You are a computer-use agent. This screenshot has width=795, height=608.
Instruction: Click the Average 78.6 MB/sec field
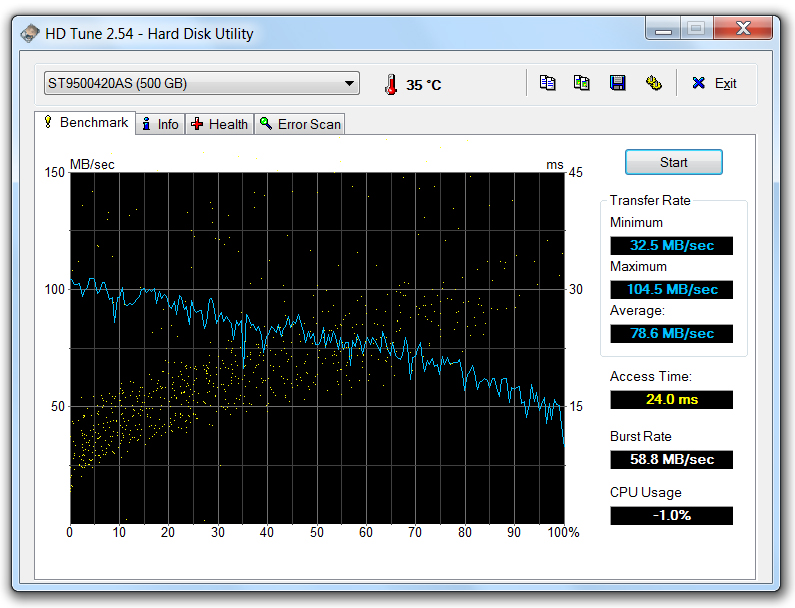coord(671,334)
